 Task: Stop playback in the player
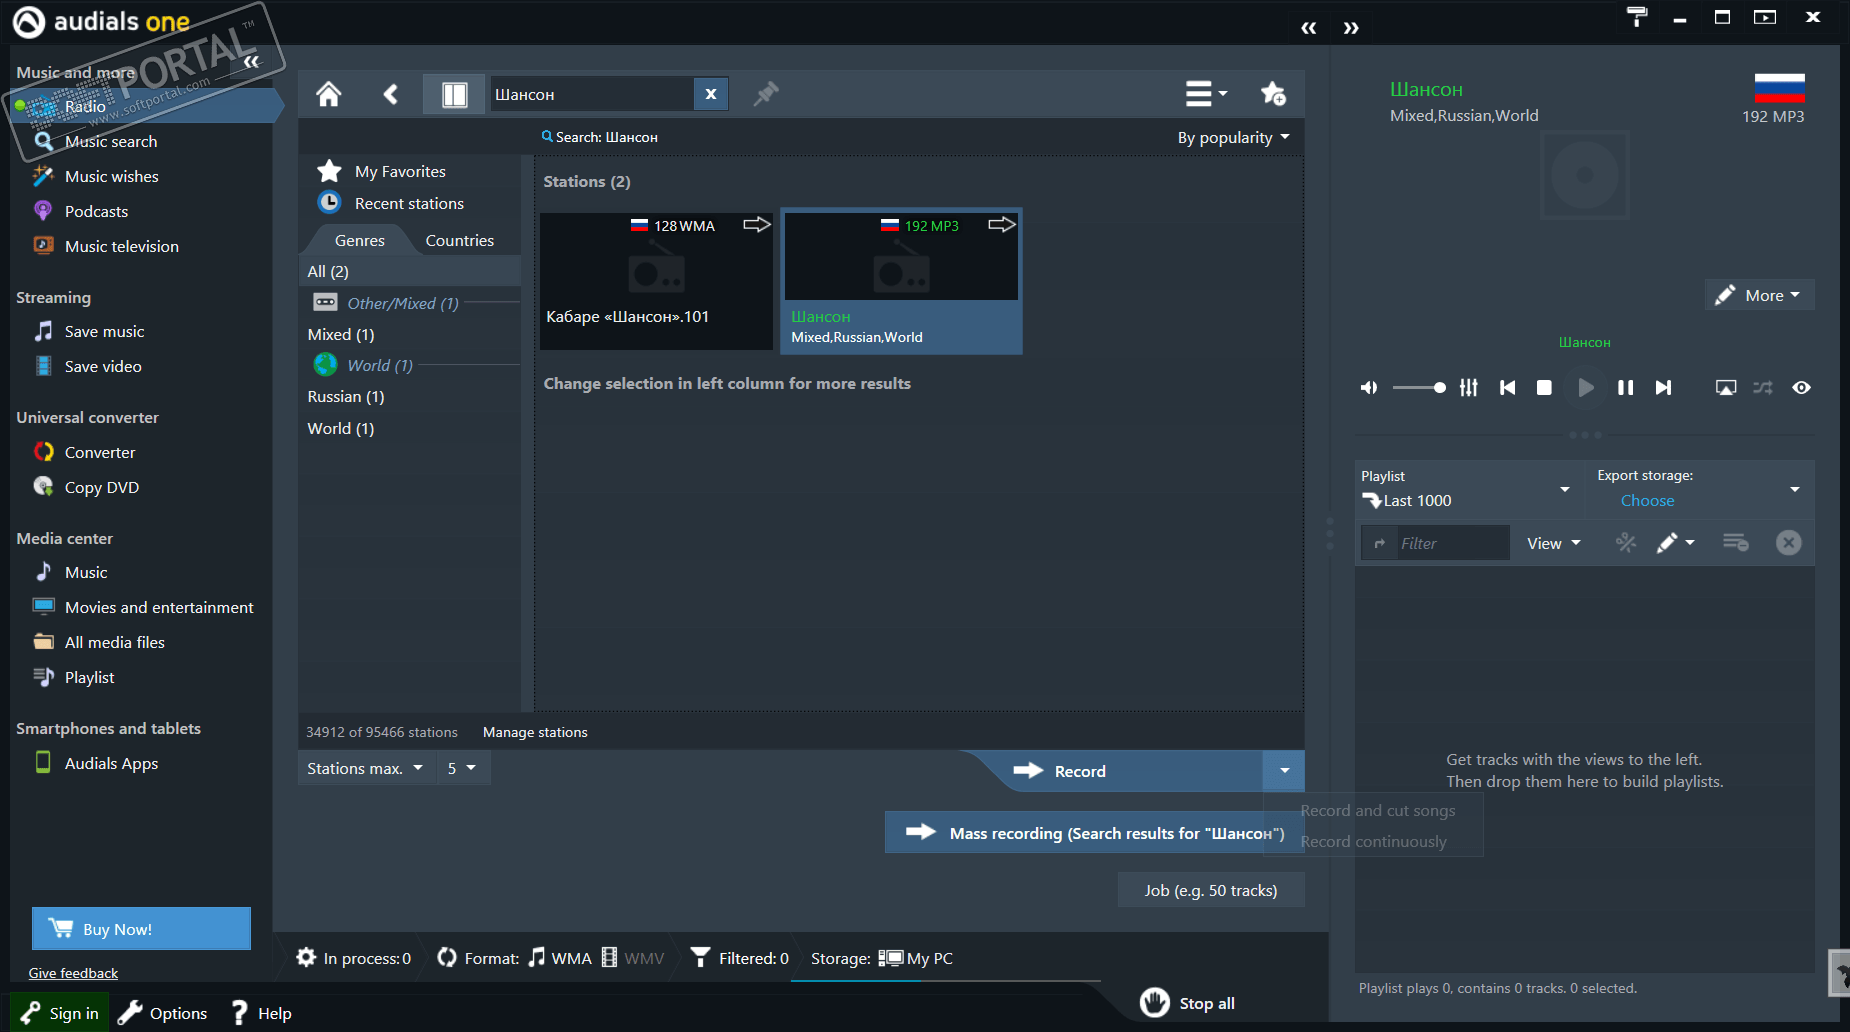[1544, 387]
